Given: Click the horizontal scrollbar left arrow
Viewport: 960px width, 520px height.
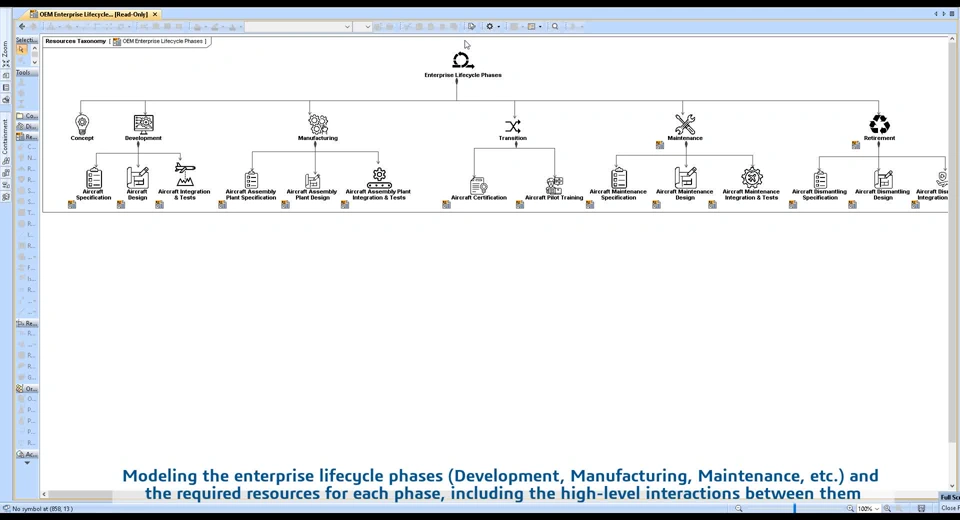Looking at the screenshot, I should [44, 494].
